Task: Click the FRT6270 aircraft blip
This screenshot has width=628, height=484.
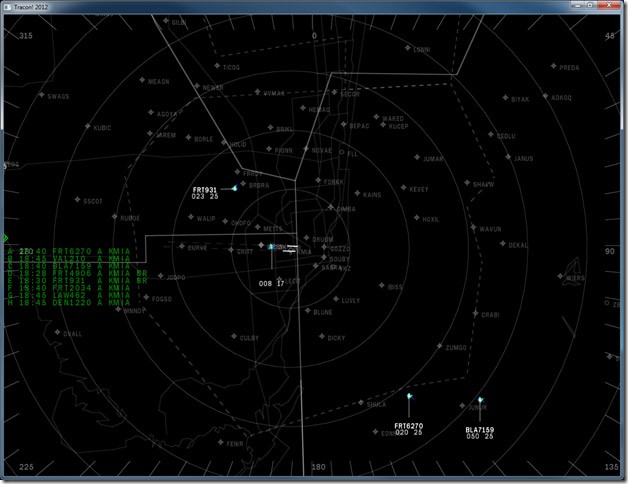Action: point(409,397)
